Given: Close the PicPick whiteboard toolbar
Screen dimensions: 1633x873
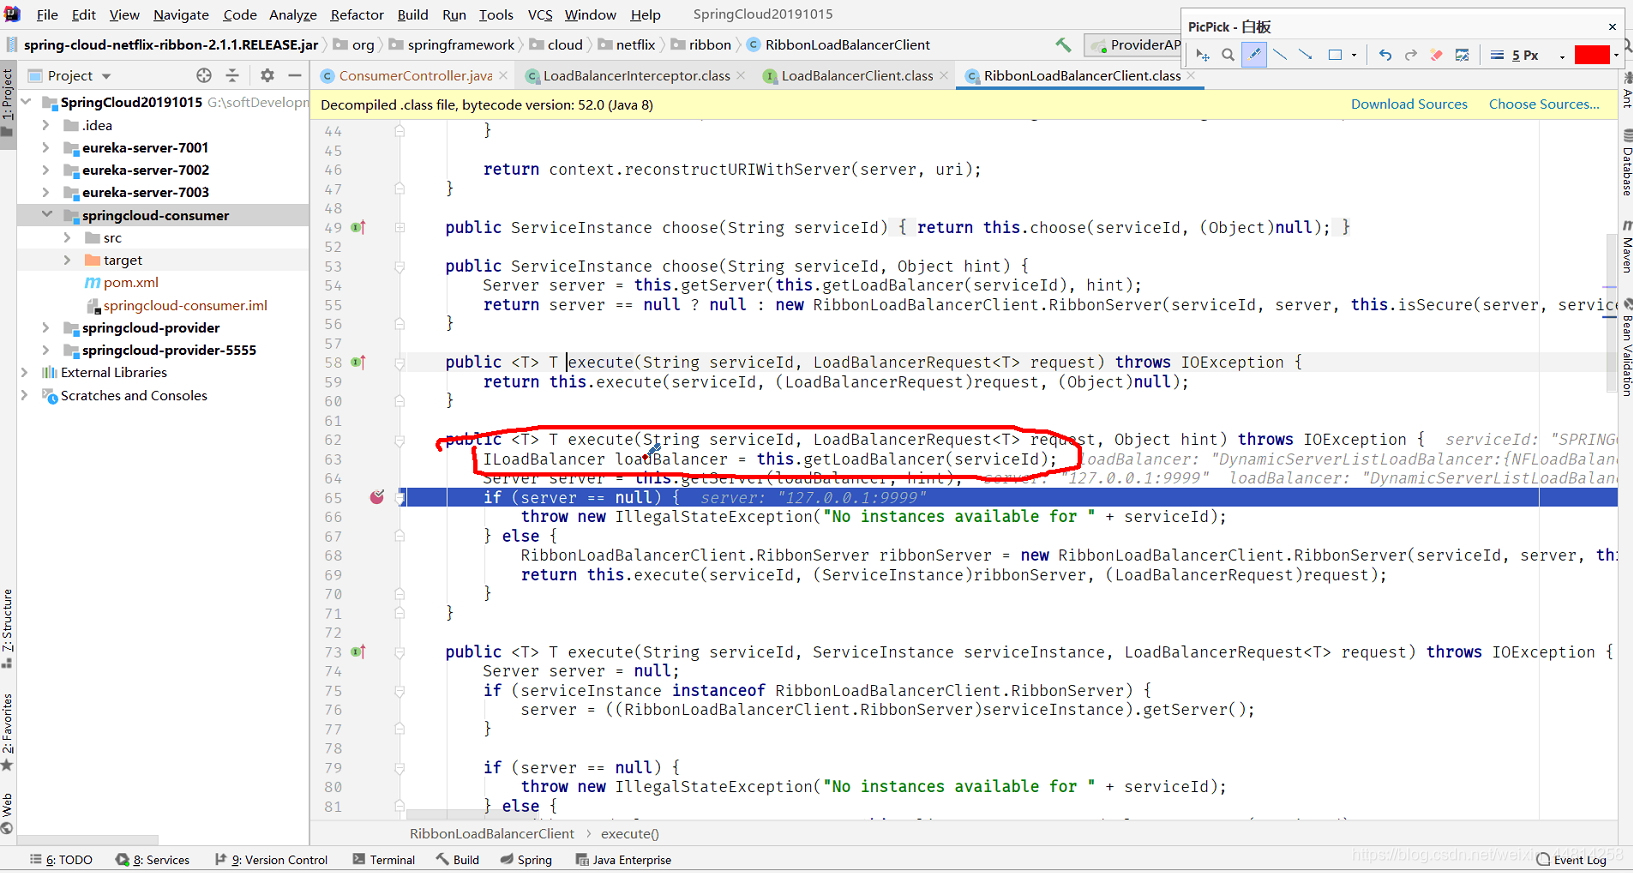Looking at the screenshot, I should pos(1612,27).
